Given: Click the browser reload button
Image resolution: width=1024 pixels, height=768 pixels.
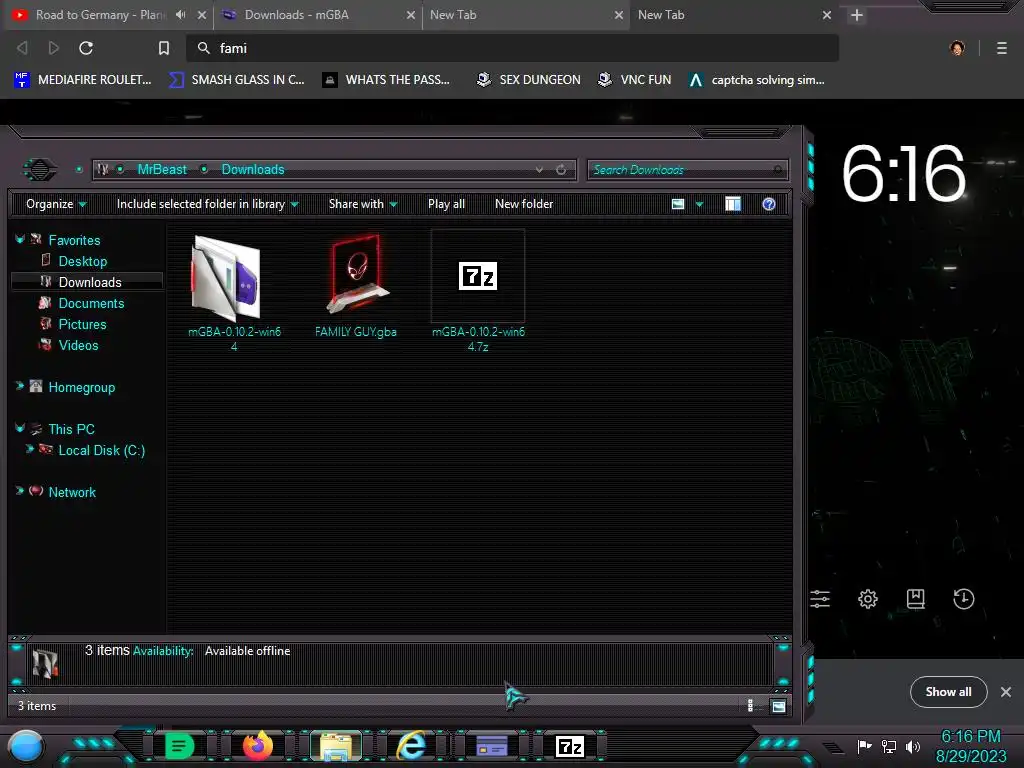Looking at the screenshot, I should coord(86,48).
